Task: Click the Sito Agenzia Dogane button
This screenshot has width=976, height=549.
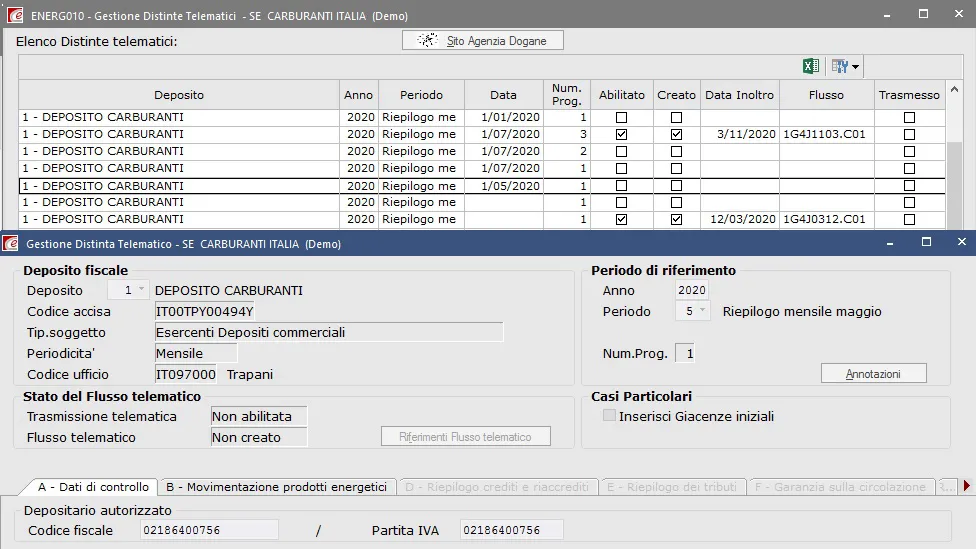Action: (482, 40)
